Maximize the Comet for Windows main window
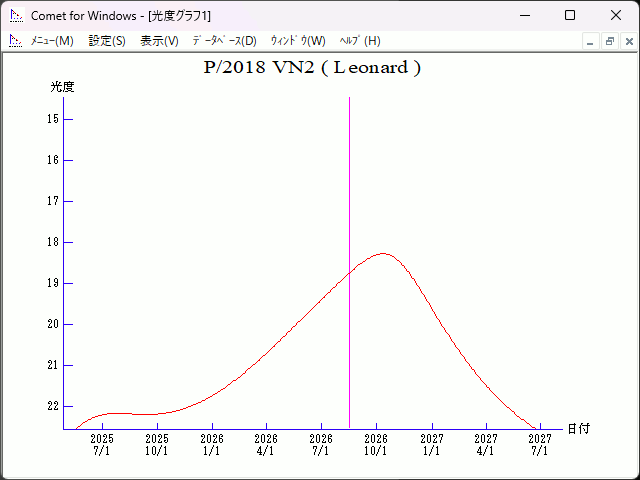Viewport: 640px width, 480px height. (569, 16)
